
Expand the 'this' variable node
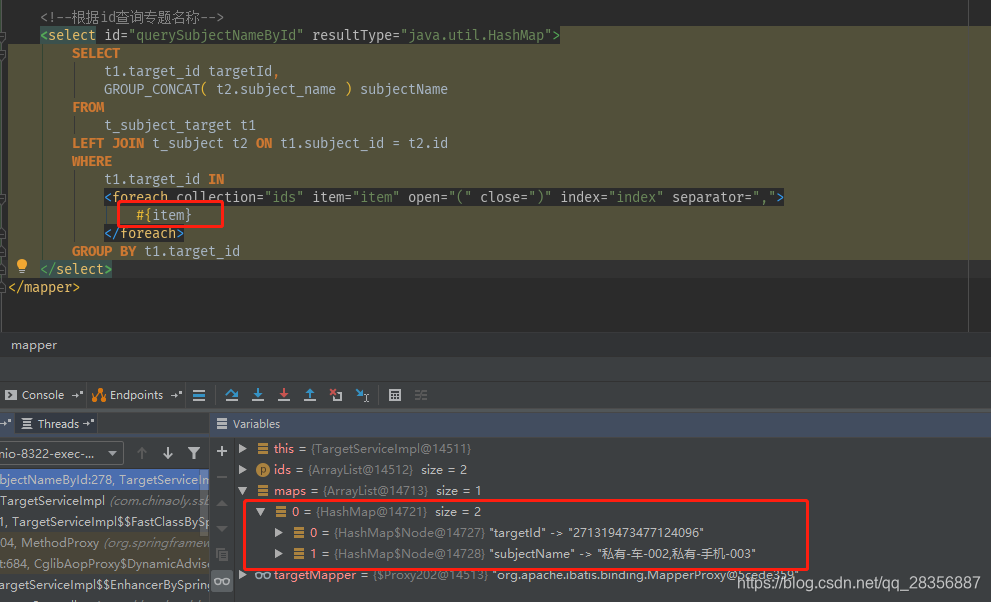pyautogui.click(x=243, y=448)
